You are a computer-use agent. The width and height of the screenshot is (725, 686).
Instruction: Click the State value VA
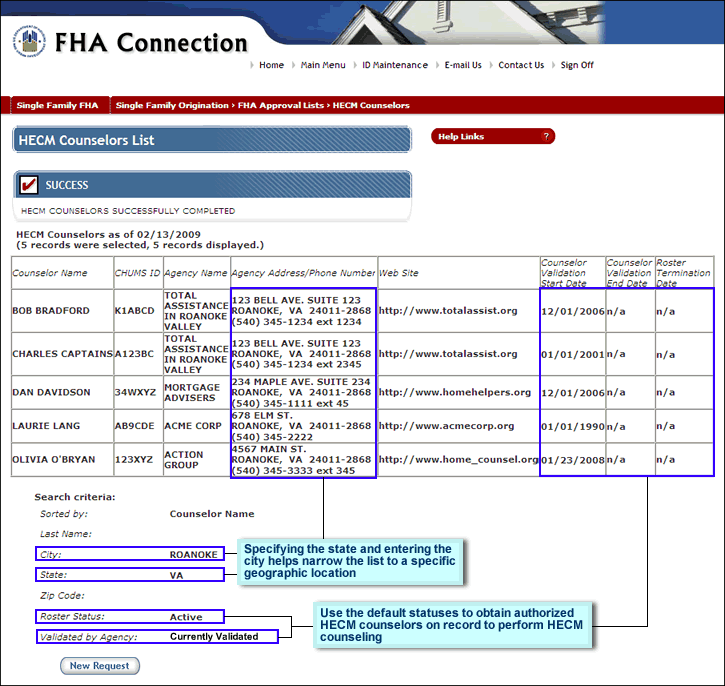click(x=176, y=576)
